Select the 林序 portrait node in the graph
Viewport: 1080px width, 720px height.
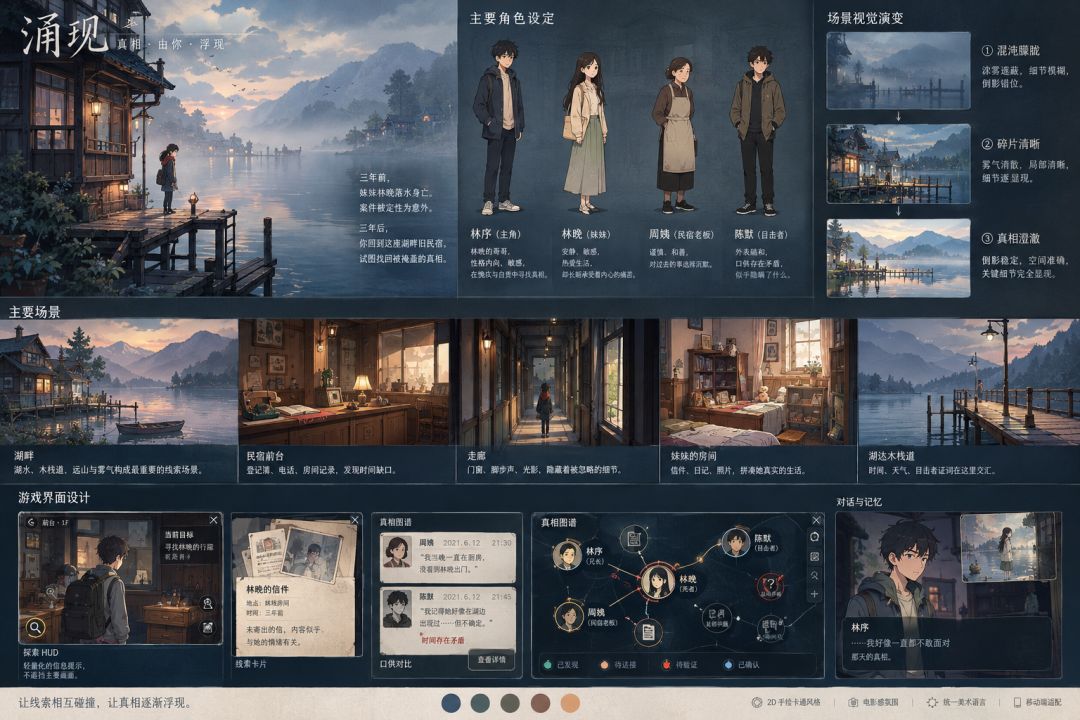[x=567, y=555]
